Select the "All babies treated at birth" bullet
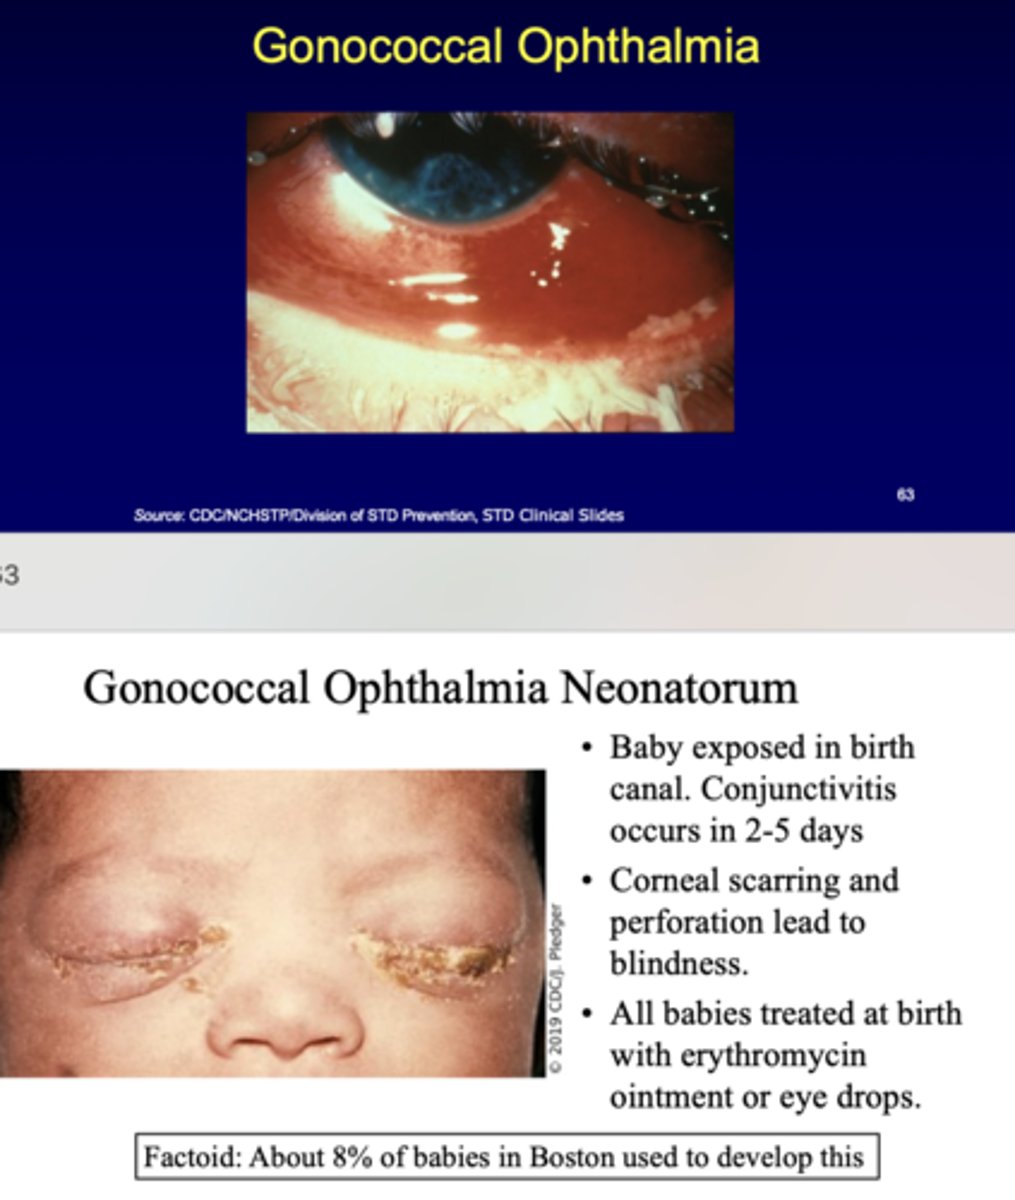The height and width of the screenshot is (1200, 1015). [785, 1013]
